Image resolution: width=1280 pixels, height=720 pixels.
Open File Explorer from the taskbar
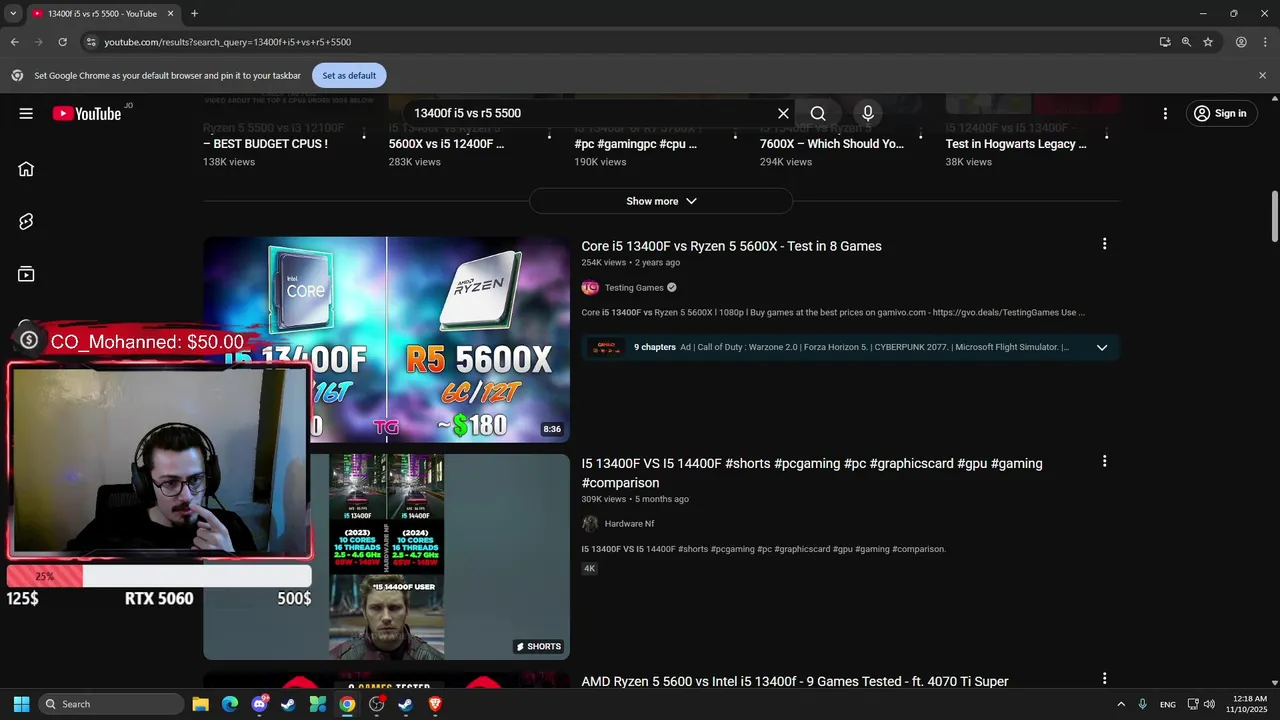[200, 704]
